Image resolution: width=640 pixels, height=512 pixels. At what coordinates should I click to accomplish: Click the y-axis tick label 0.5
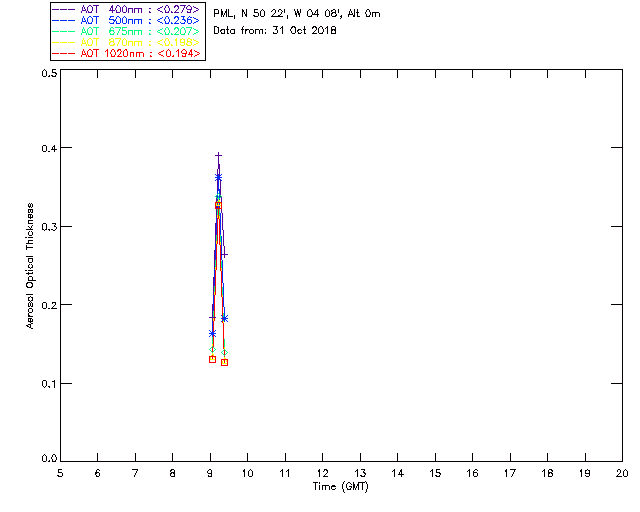coord(49,73)
